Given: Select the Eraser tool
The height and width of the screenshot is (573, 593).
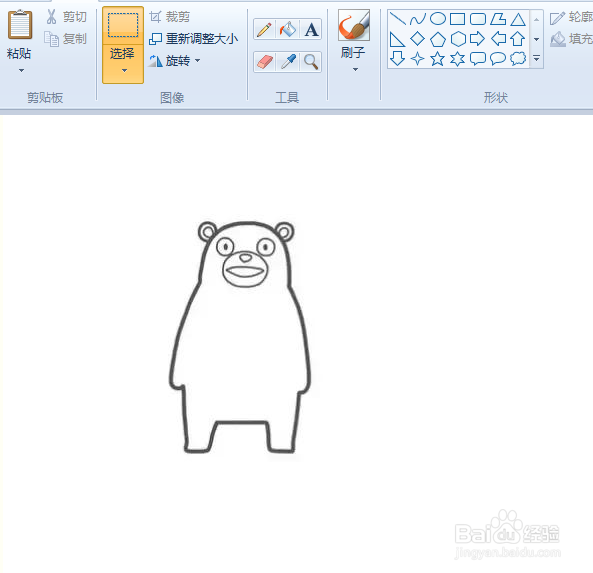Looking at the screenshot, I should click(x=264, y=62).
